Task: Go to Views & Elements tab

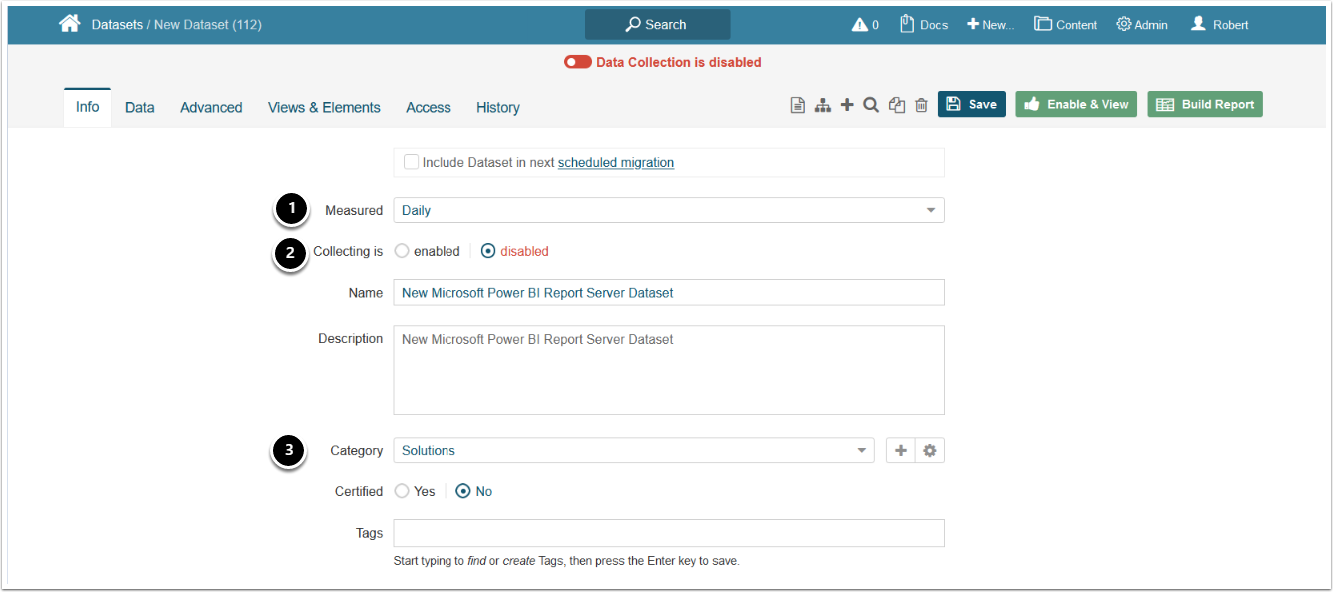Action: [x=324, y=108]
